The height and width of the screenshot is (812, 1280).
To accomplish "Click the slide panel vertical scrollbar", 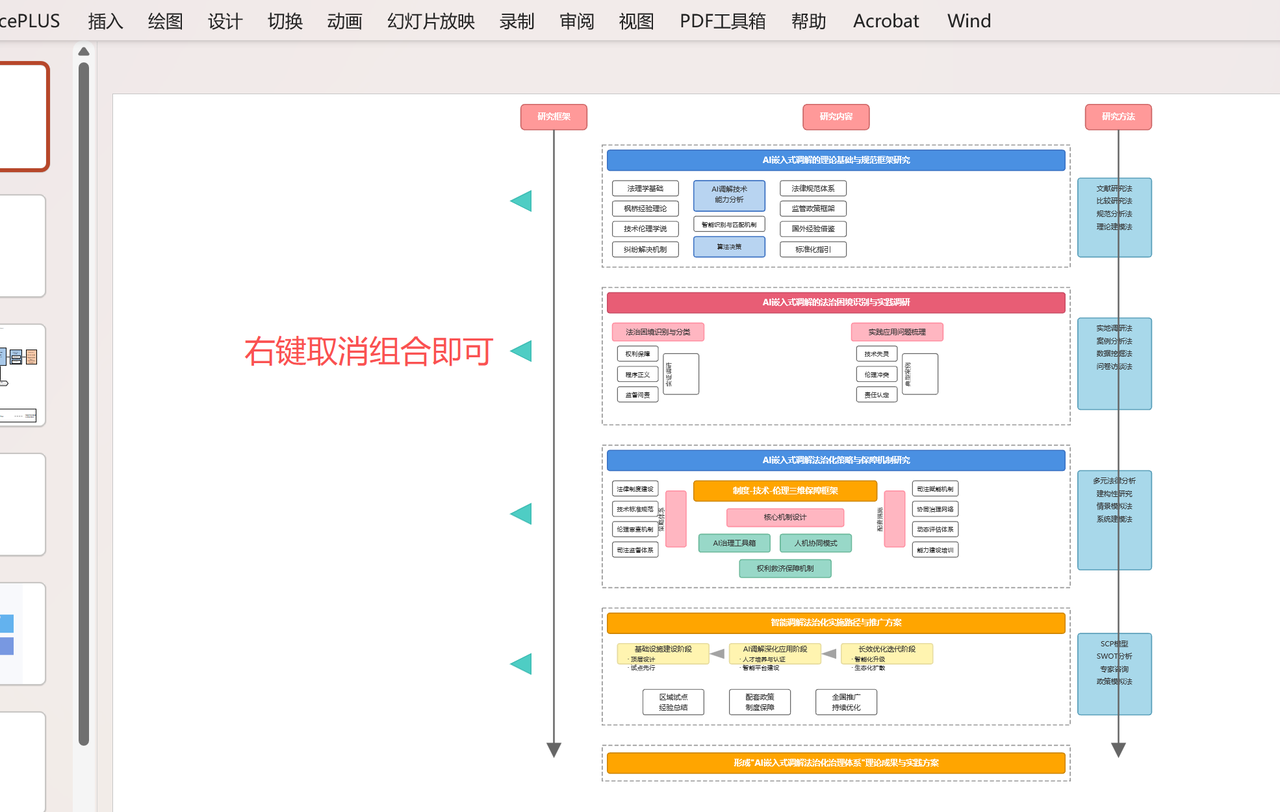I will pyautogui.click(x=84, y=400).
